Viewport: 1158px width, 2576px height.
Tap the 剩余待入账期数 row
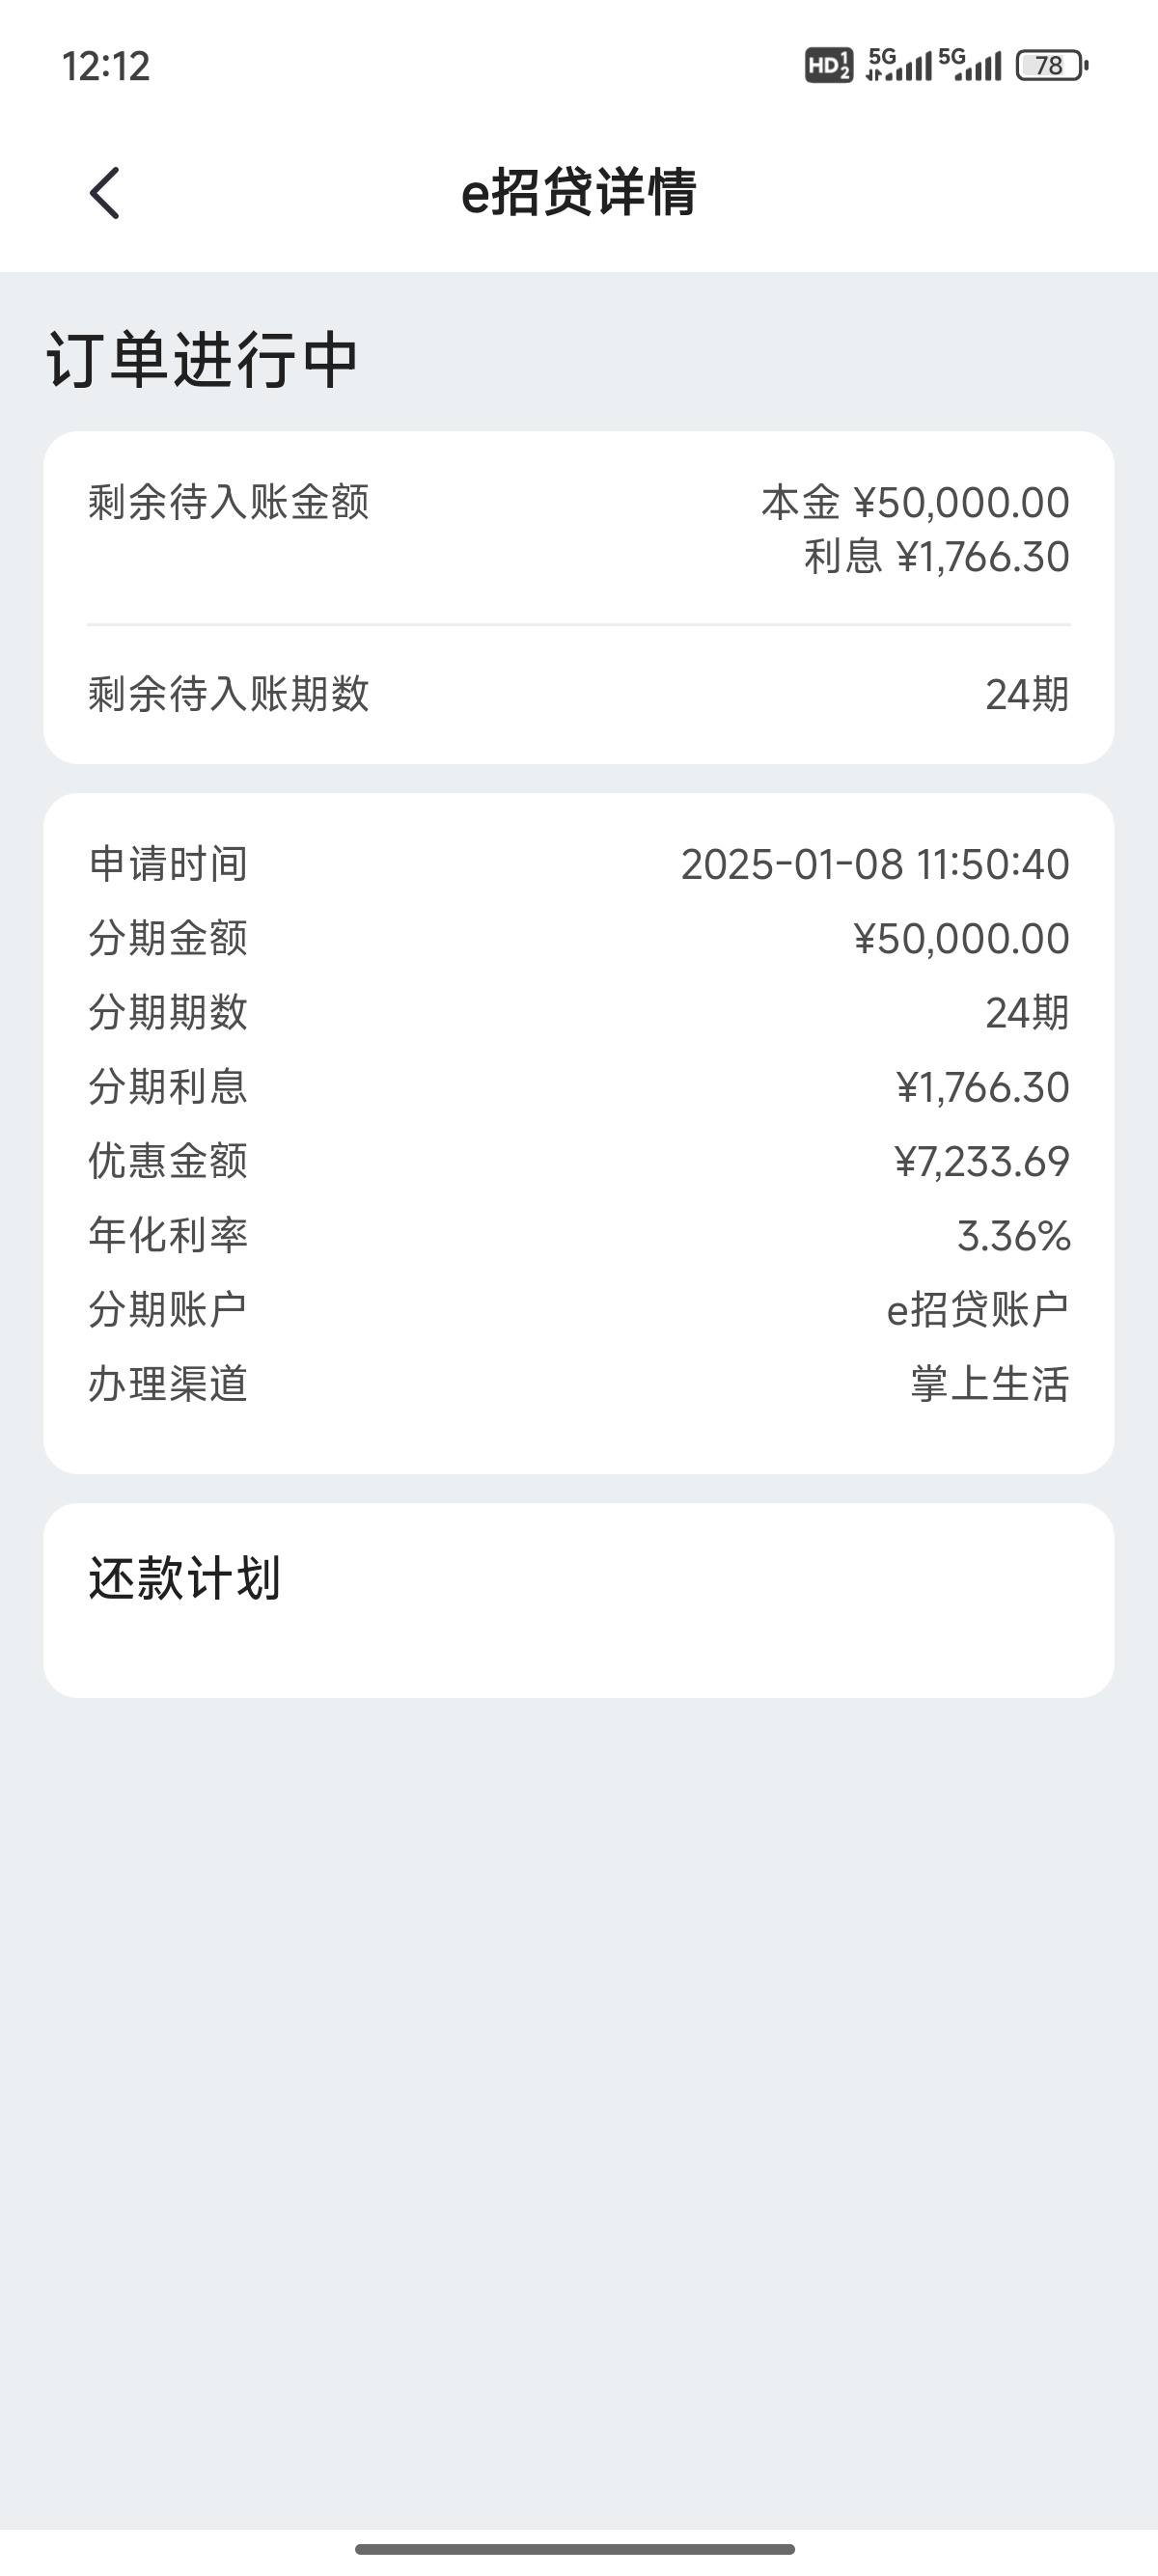click(x=579, y=694)
